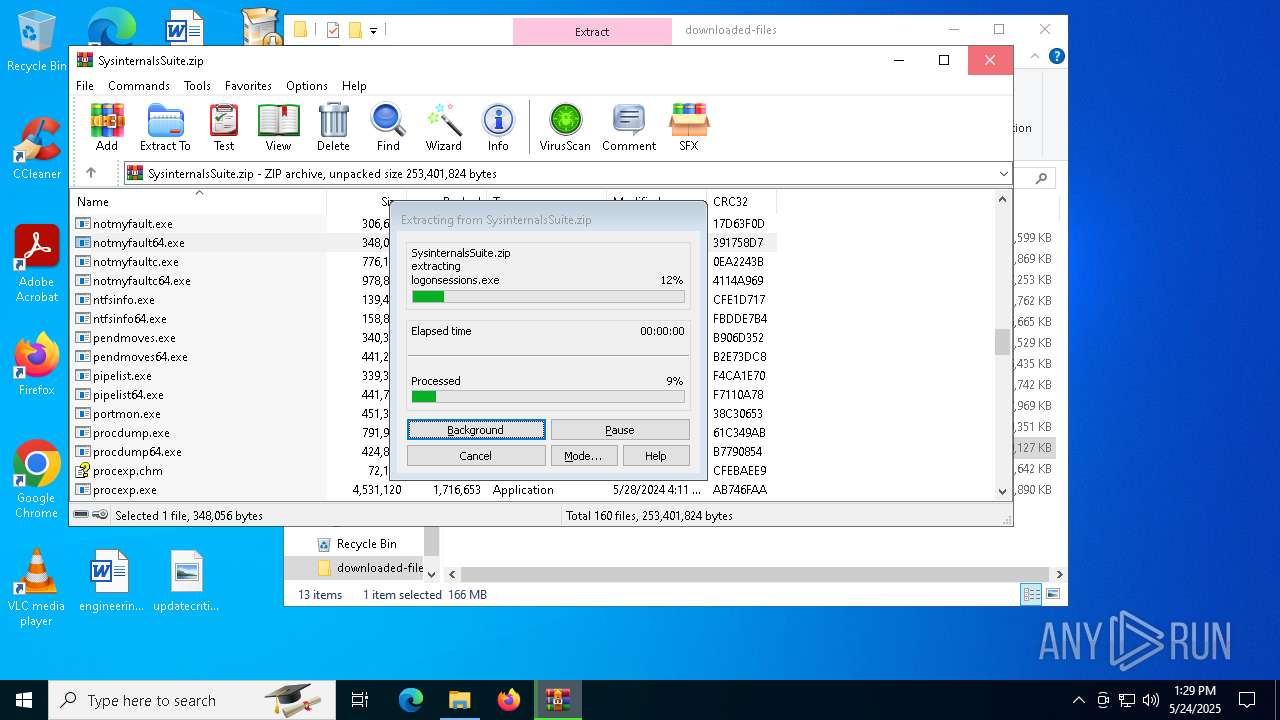Viewport: 1280px width, 720px height.
Task: Select notmyfaultc.exe row
Action: [x=135, y=262]
